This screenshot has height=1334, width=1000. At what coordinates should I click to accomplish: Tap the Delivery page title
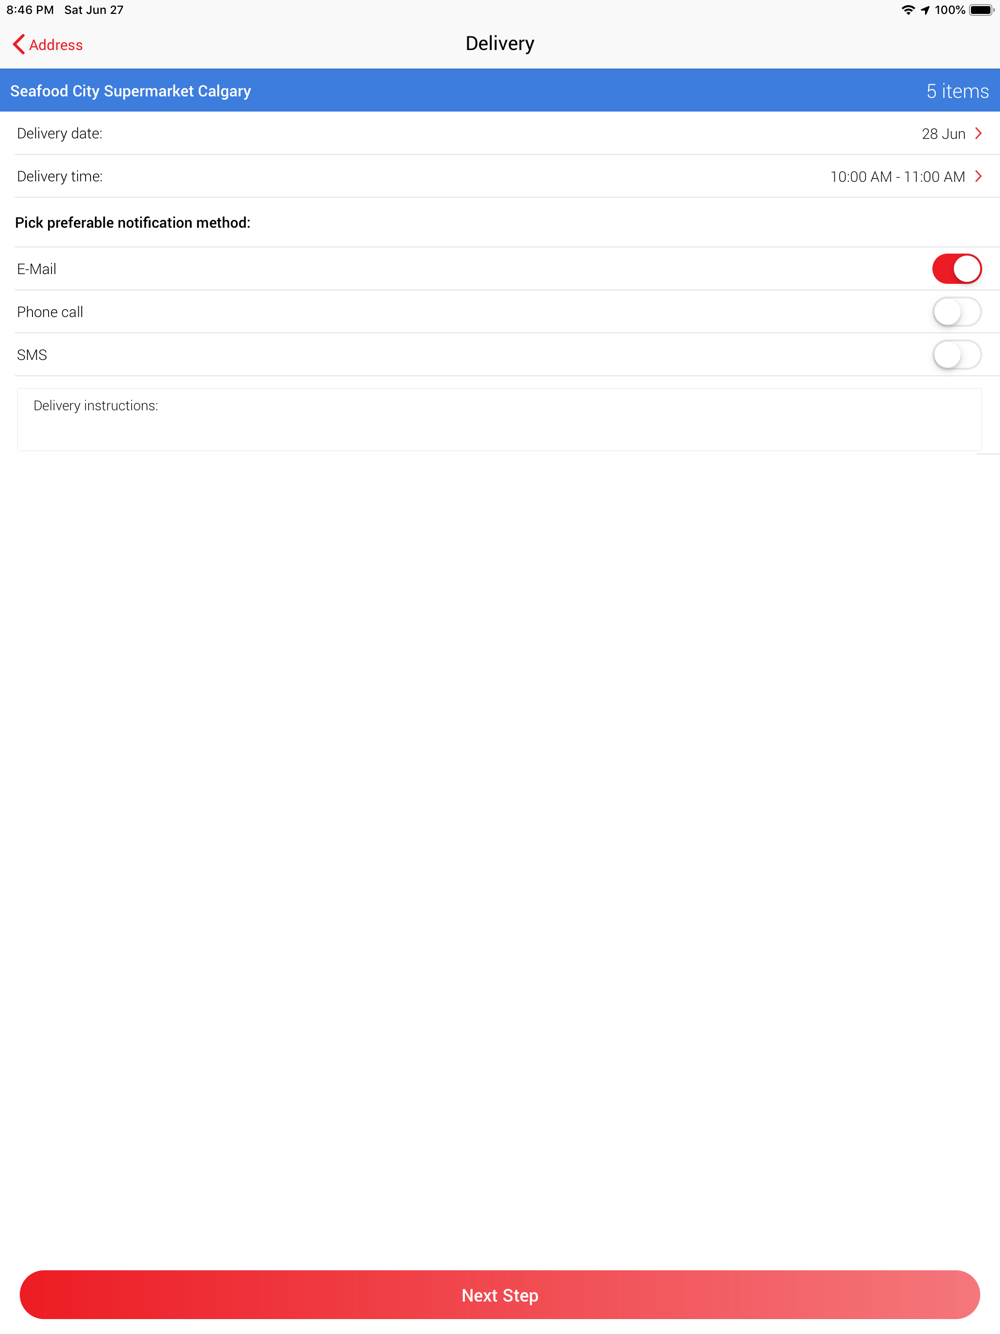(500, 44)
